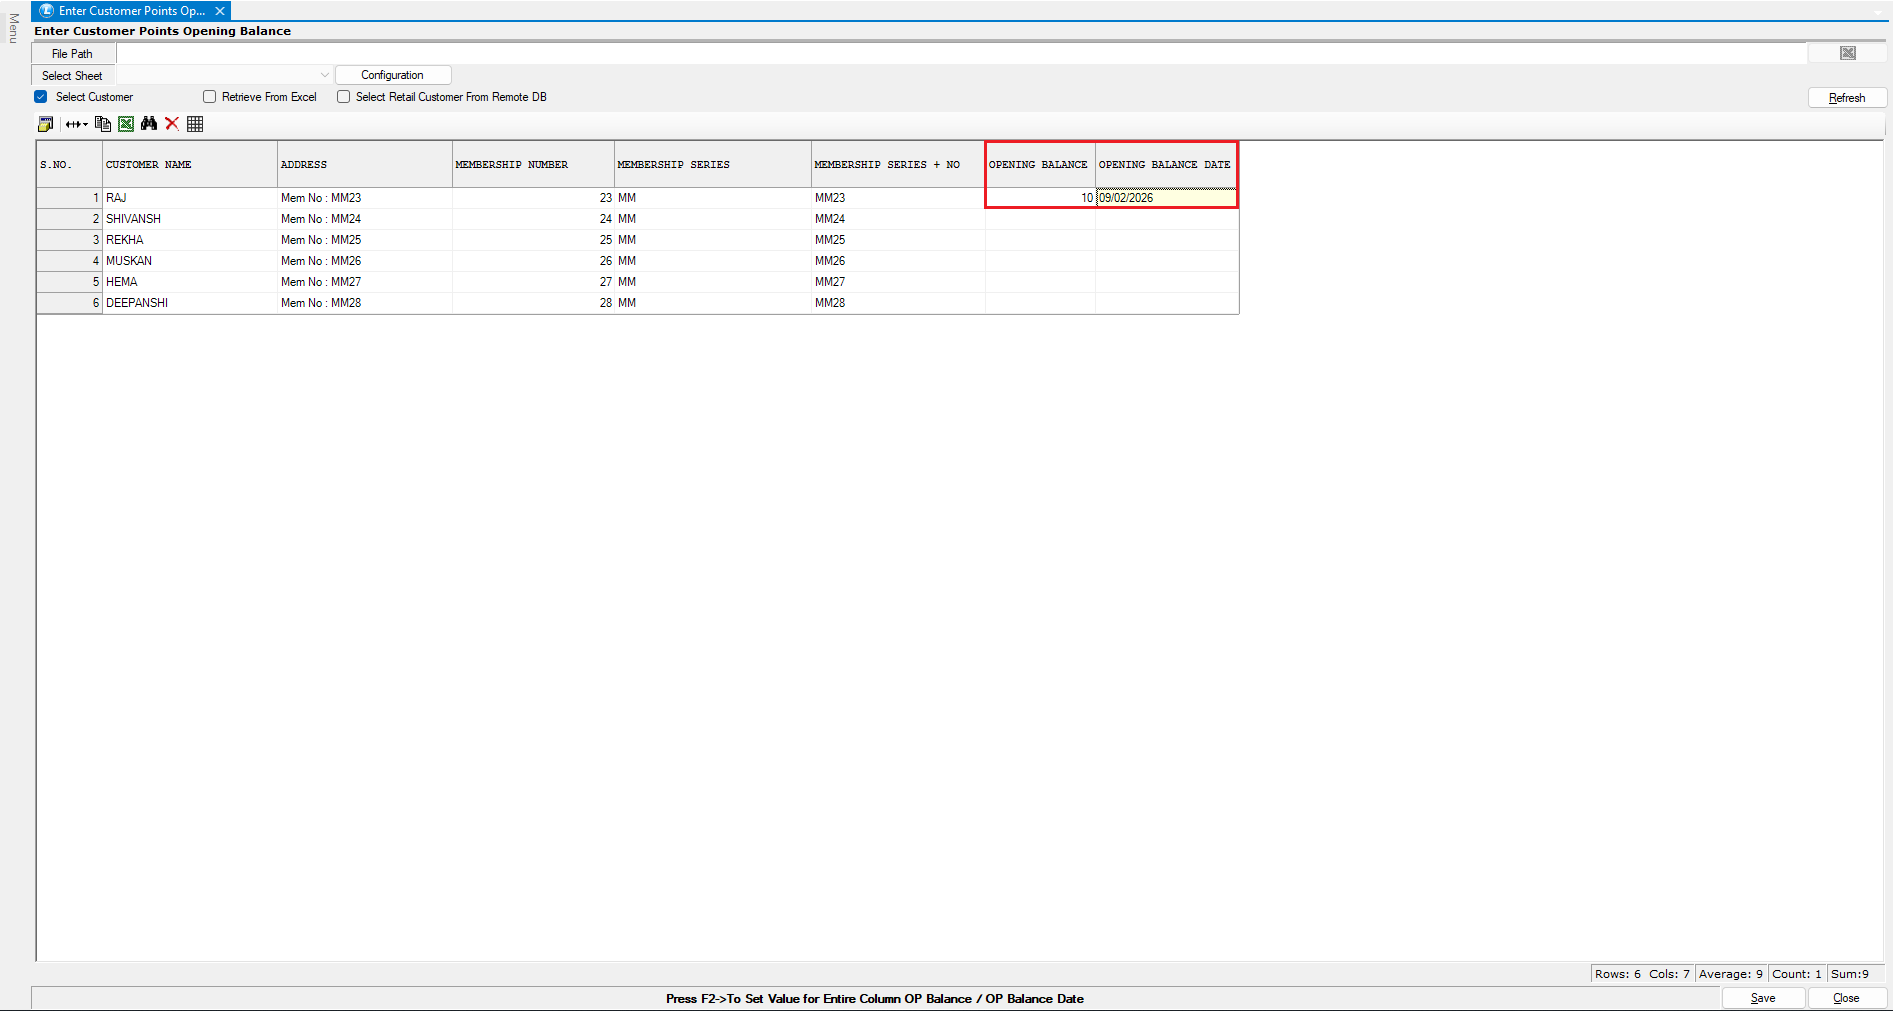This screenshot has height=1011, width=1893.
Task: Click the red X delete icon
Action: click(172, 124)
